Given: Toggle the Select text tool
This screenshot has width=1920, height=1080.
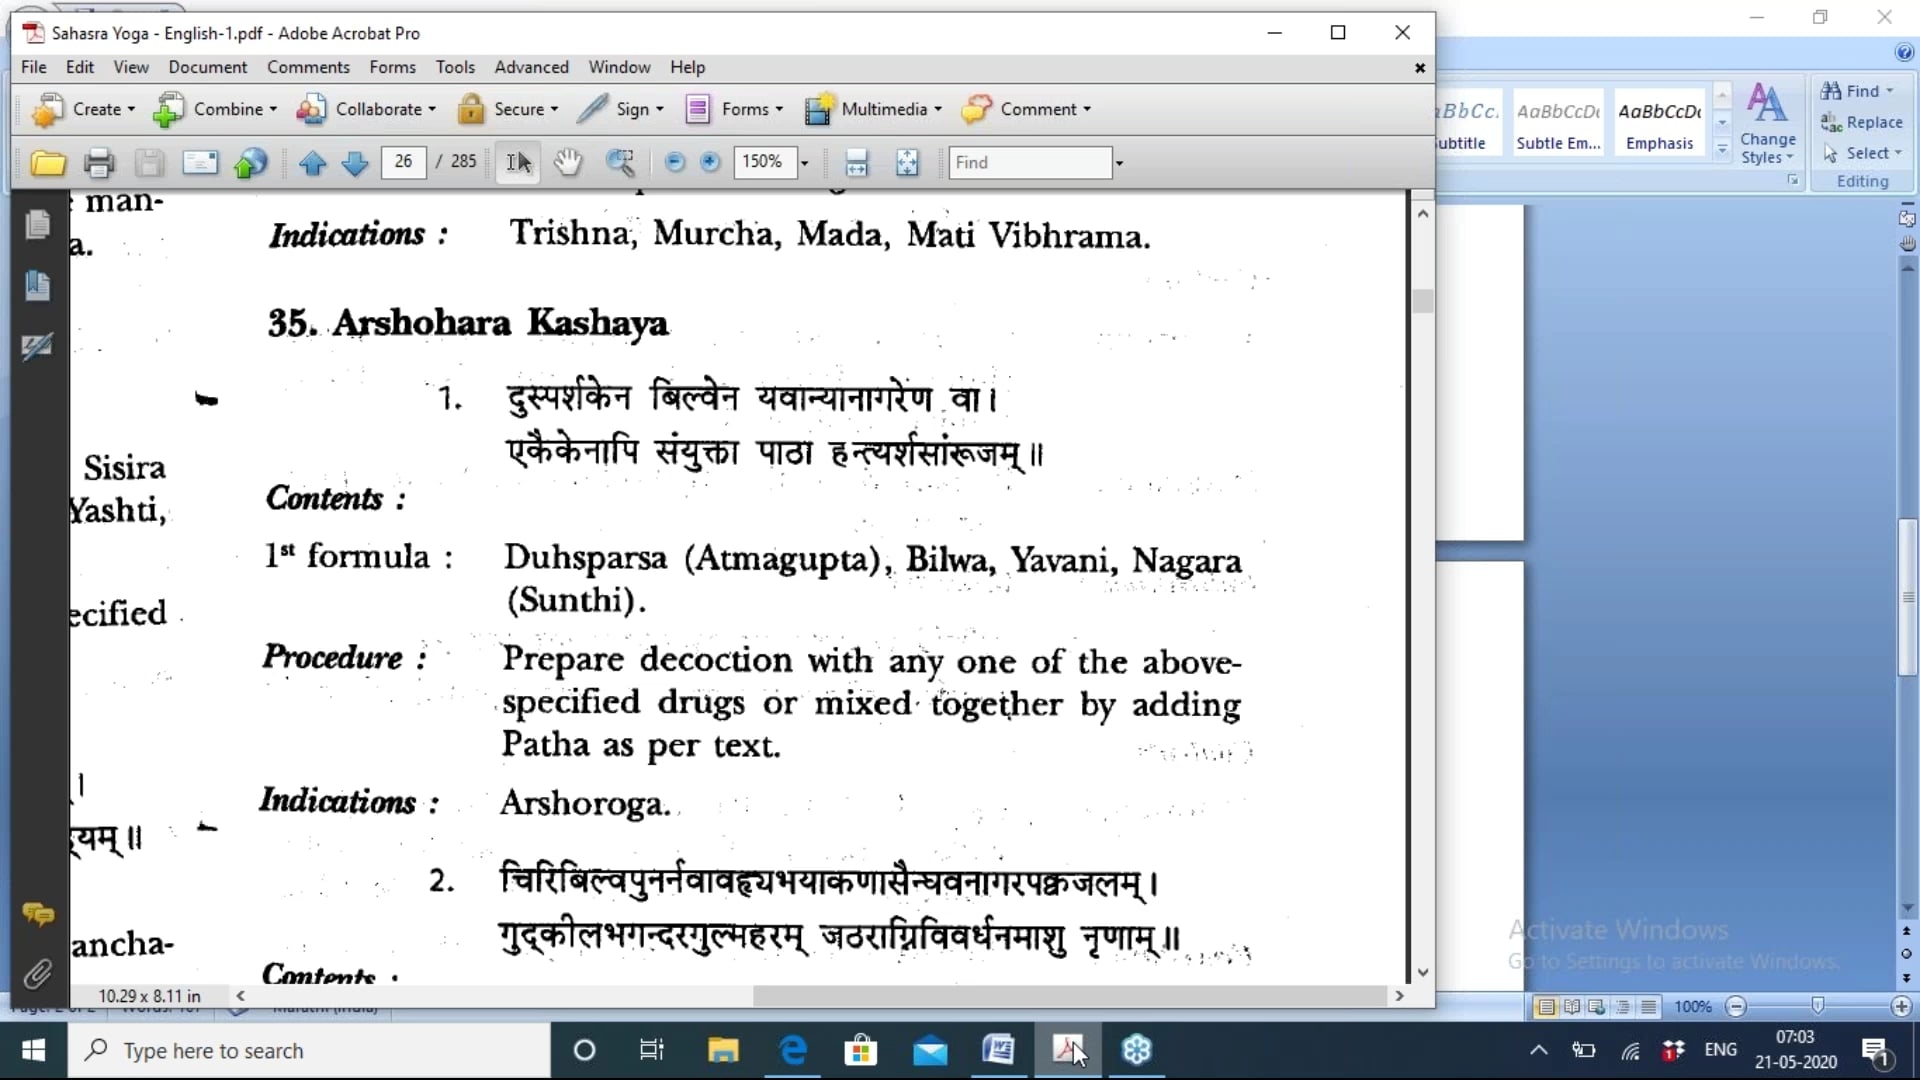Looking at the screenshot, I should [518, 162].
